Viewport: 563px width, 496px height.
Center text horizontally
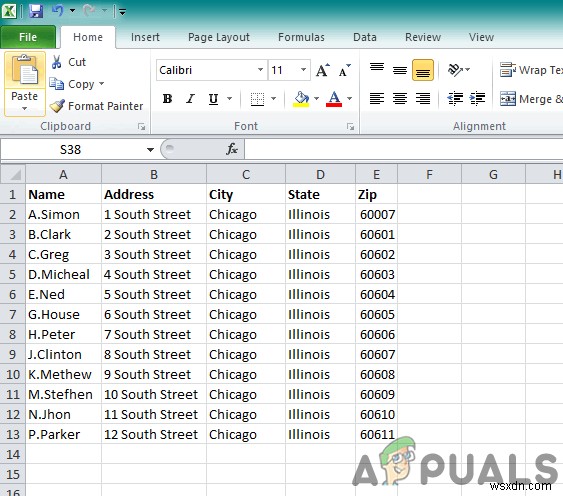[400, 98]
